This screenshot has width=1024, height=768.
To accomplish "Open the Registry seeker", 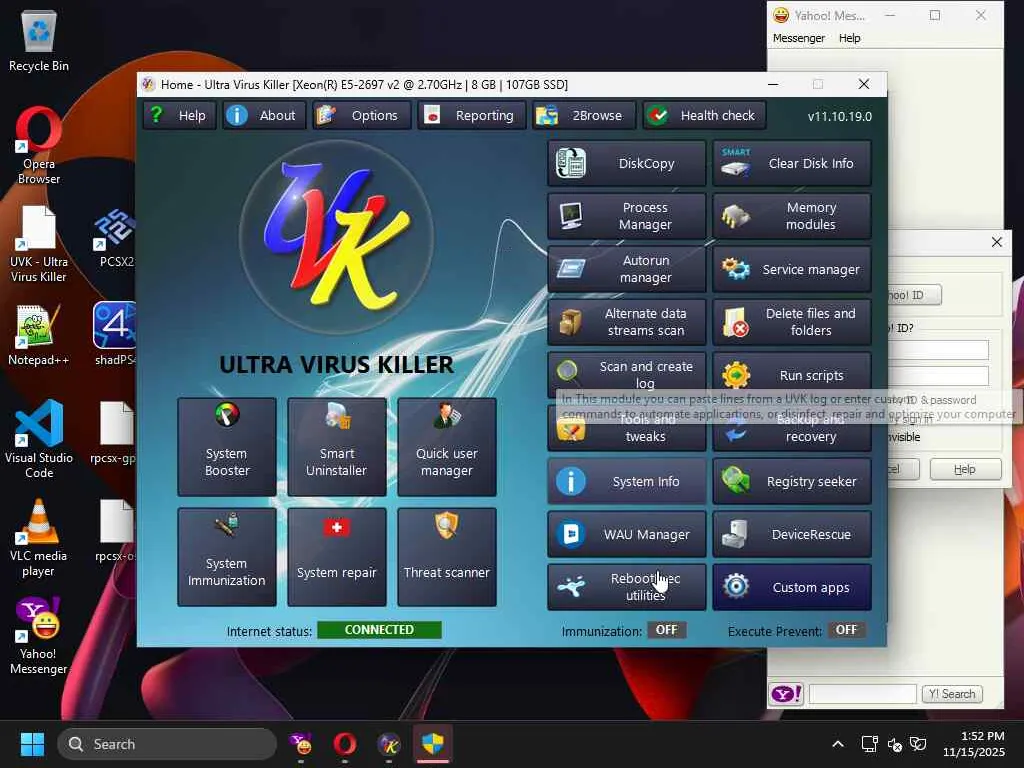I will (792, 481).
